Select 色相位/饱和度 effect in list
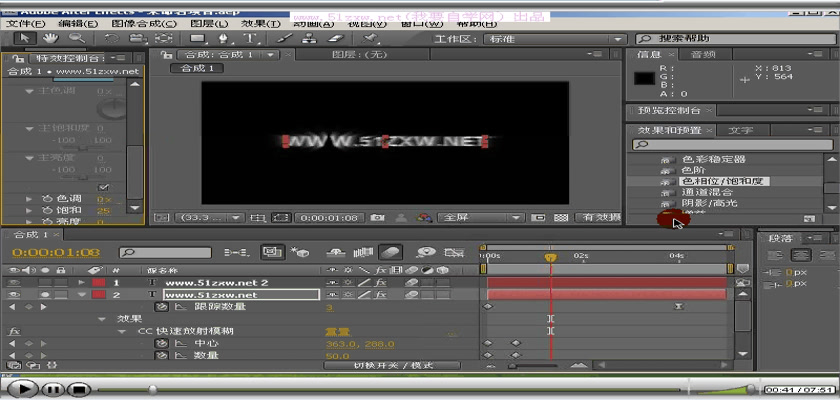 pyautogui.click(x=724, y=182)
